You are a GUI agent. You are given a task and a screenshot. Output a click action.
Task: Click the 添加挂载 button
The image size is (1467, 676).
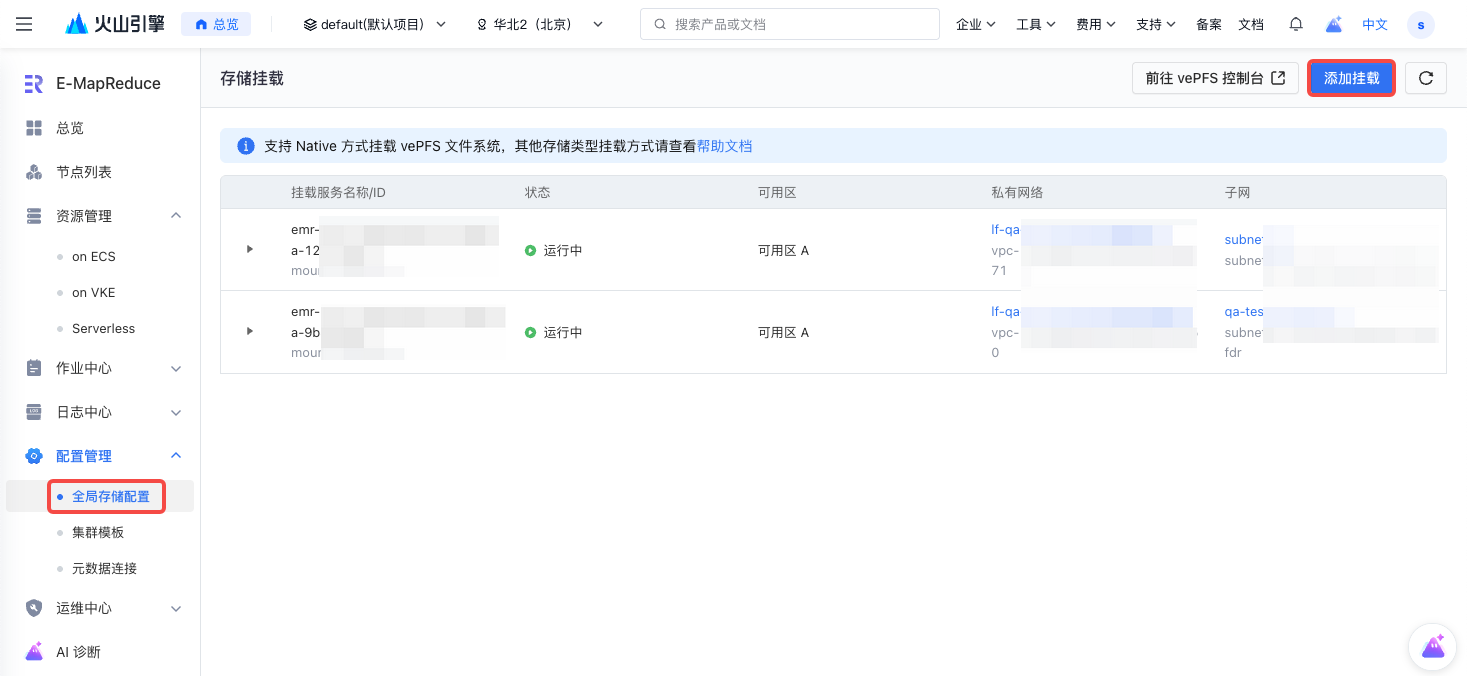[x=1351, y=78]
